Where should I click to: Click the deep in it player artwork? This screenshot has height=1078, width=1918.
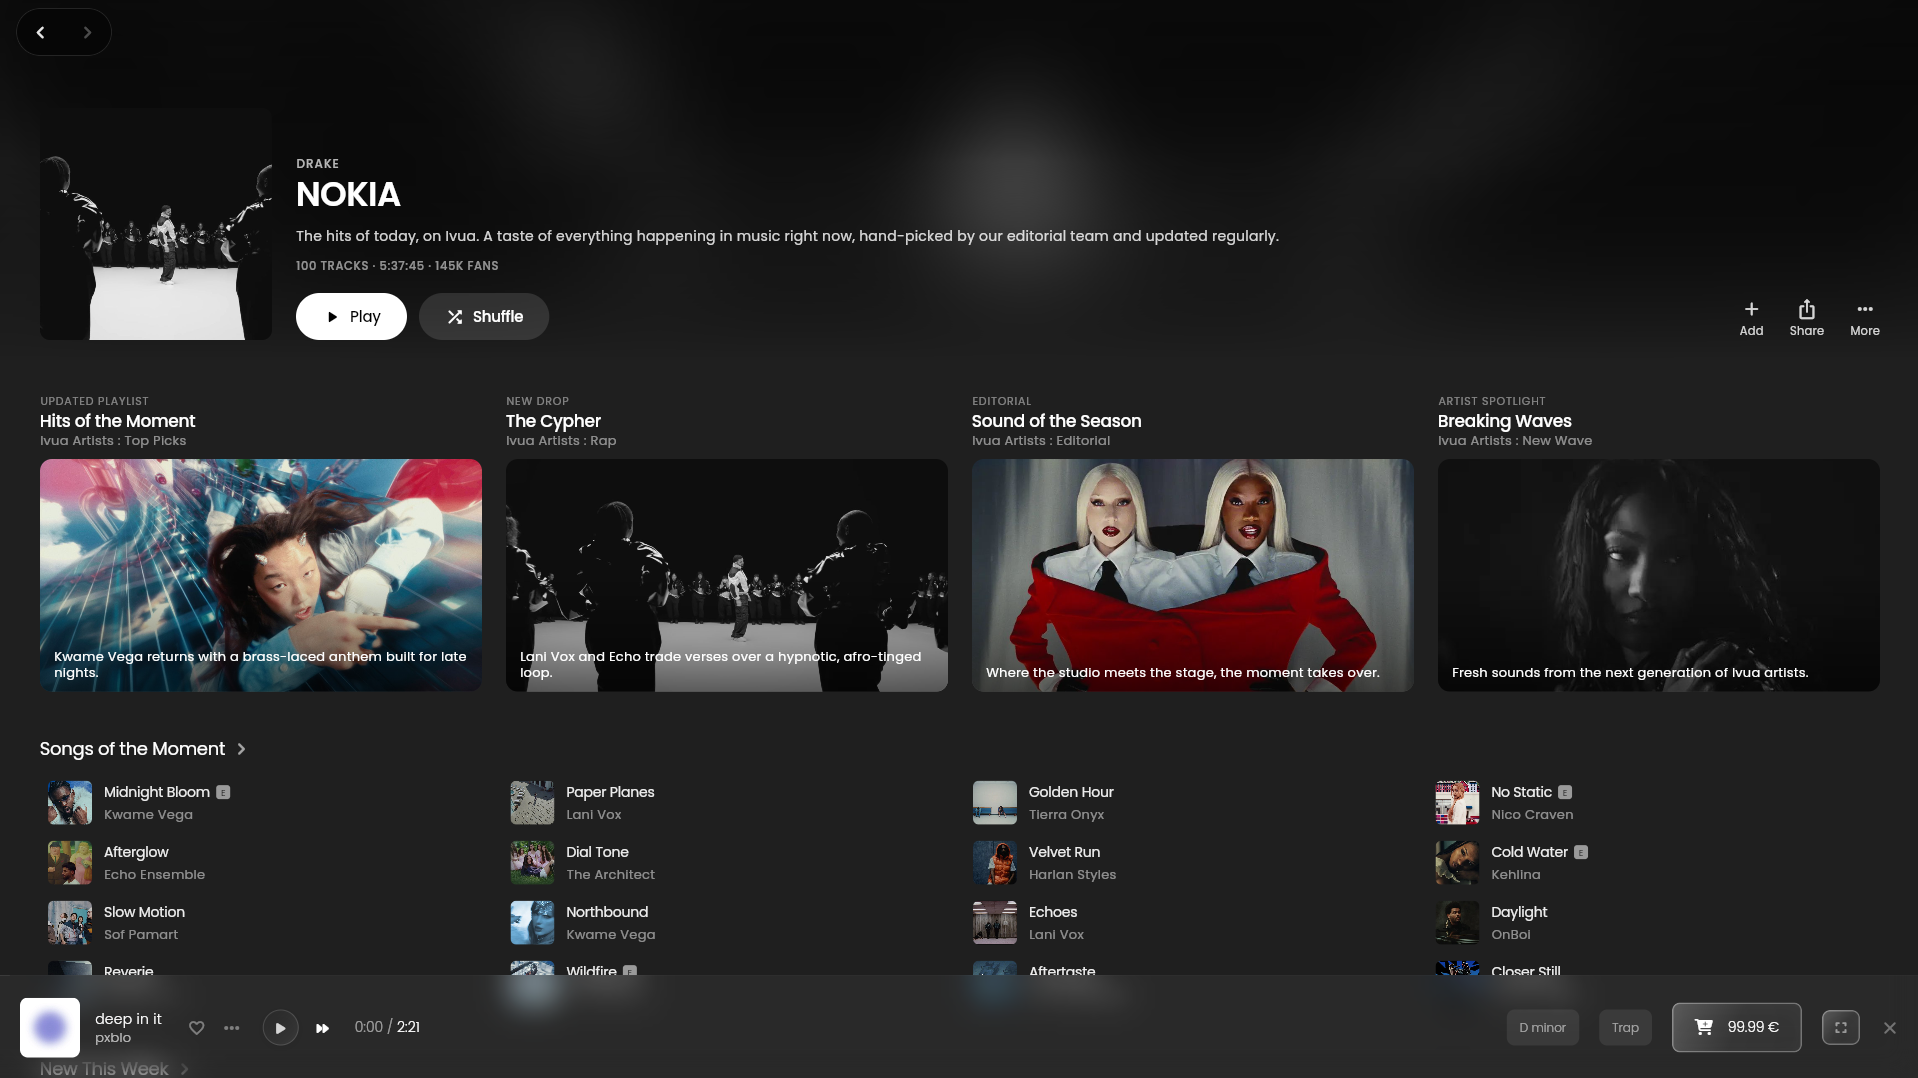tap(50, 1027)
